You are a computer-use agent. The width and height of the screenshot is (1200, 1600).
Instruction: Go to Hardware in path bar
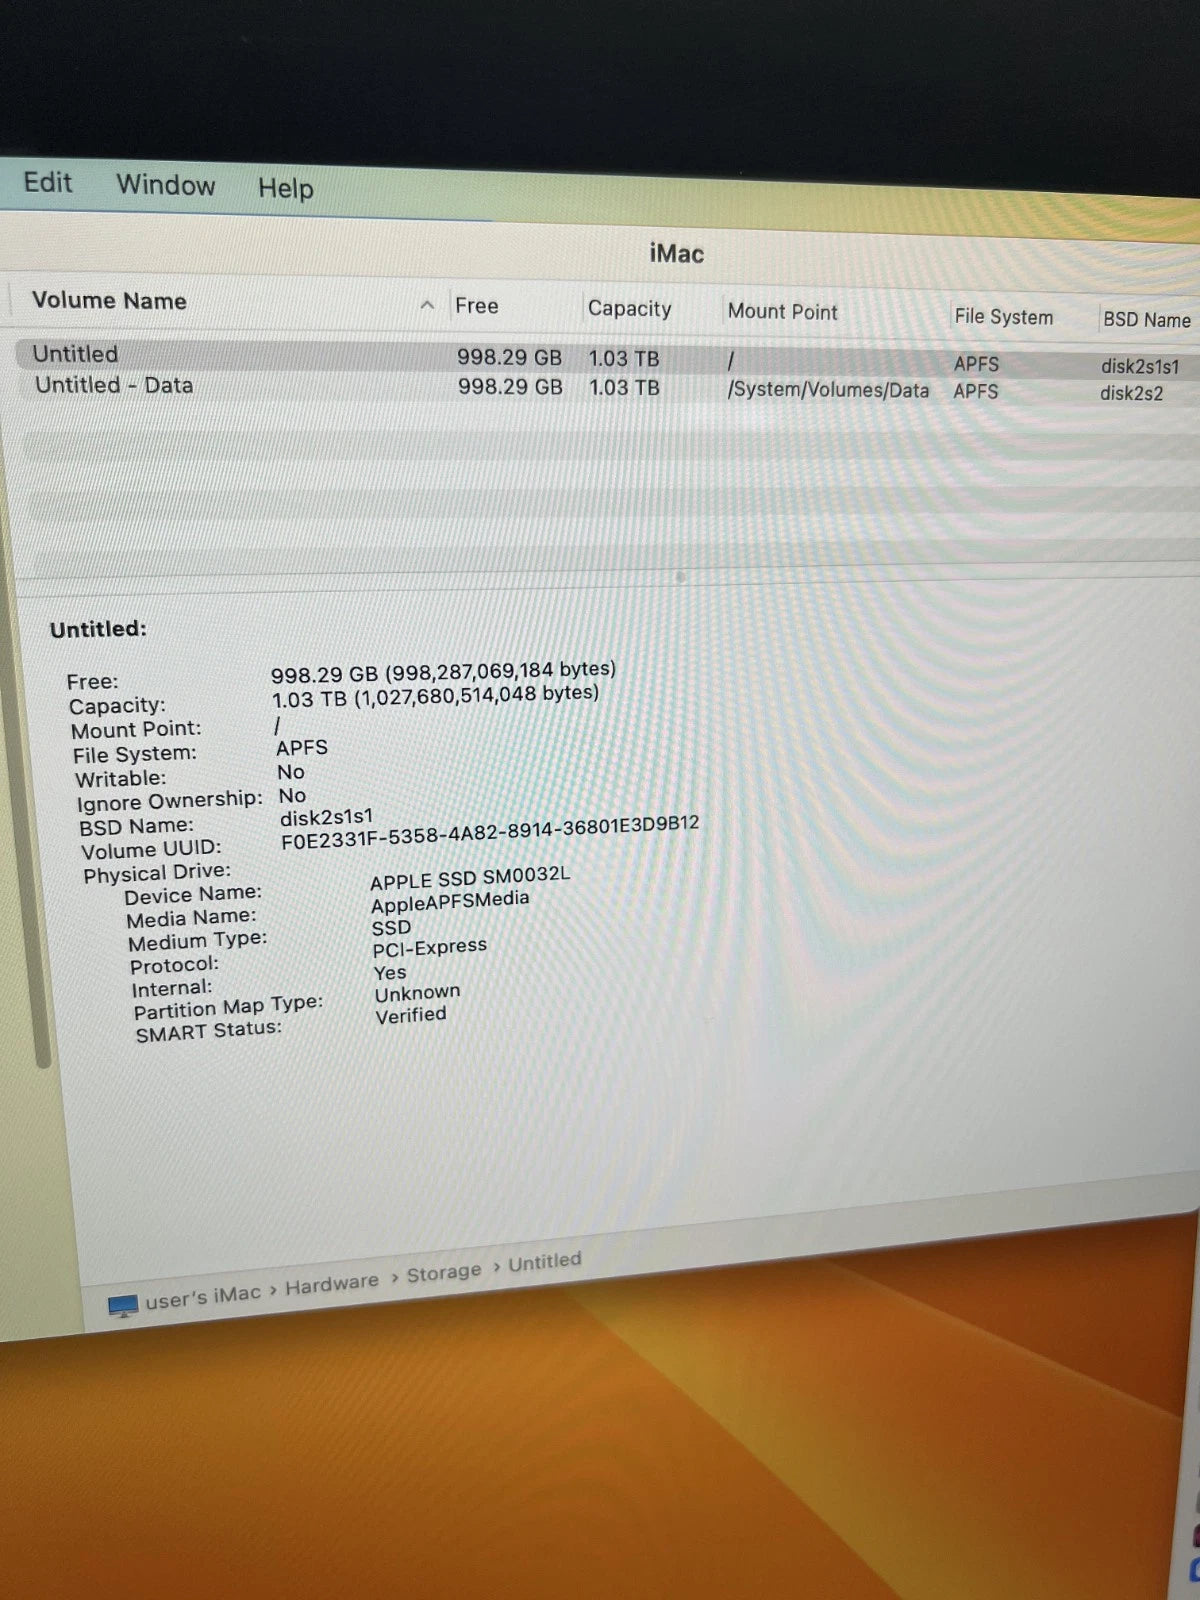tap(332, 1283)
